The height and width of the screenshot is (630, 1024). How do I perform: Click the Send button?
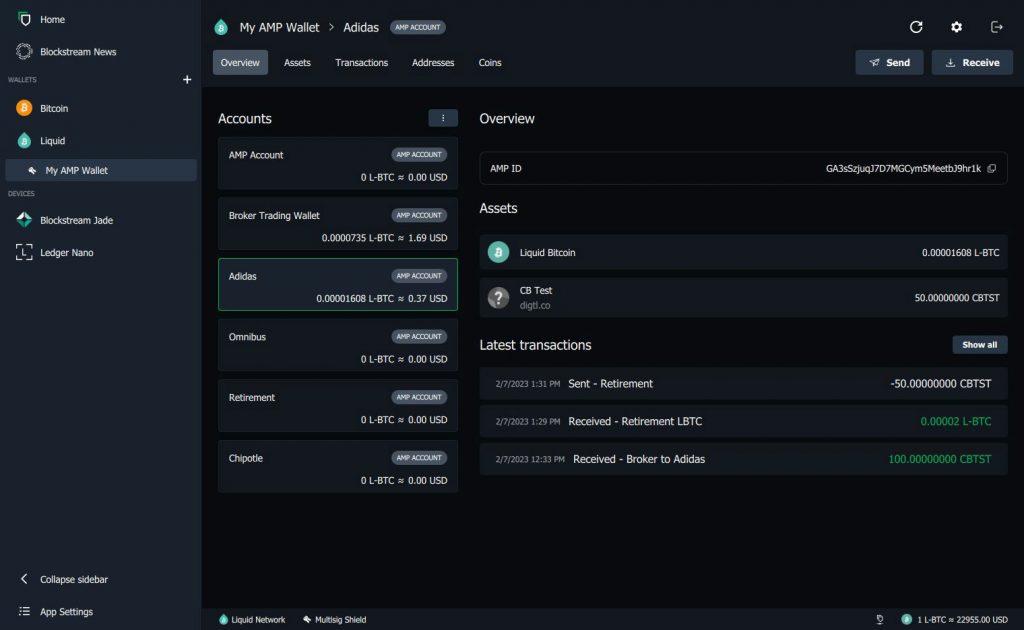point(889,63)
